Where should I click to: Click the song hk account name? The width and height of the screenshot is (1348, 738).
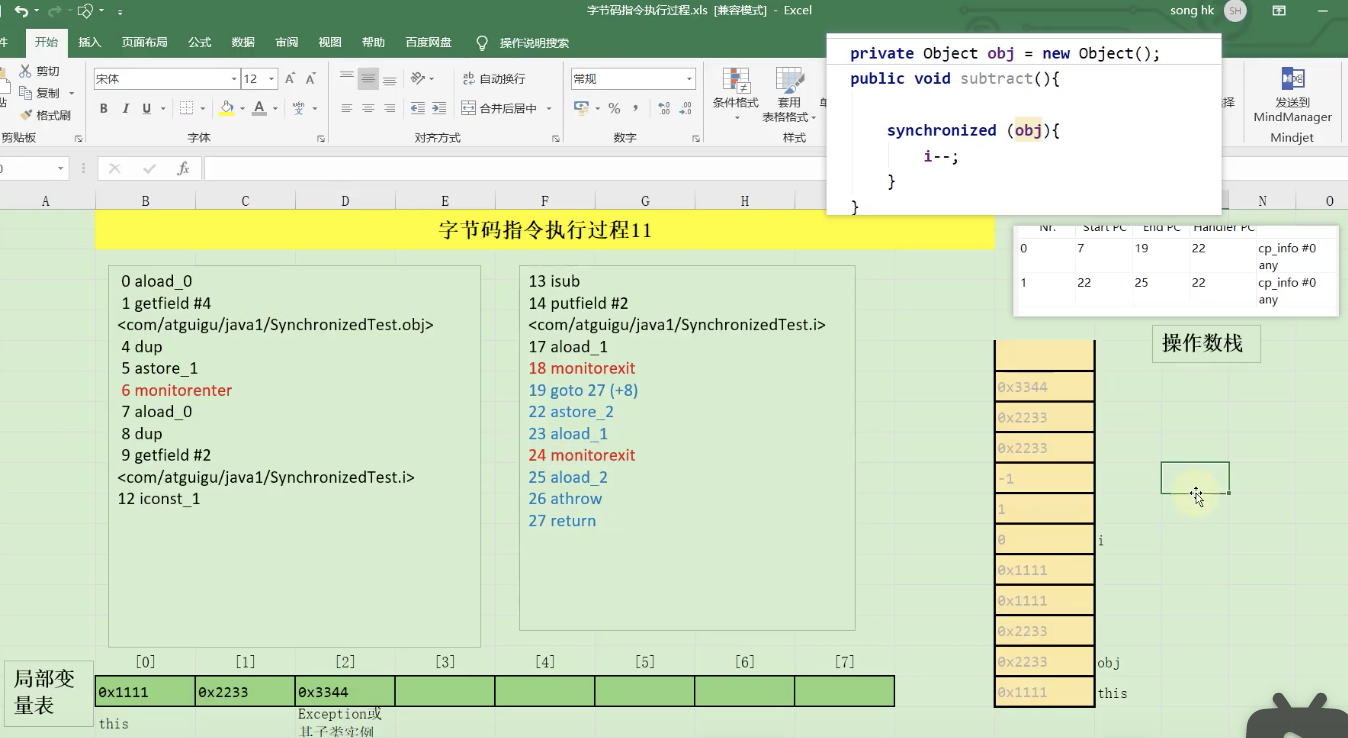click(x=1191, y=11)
